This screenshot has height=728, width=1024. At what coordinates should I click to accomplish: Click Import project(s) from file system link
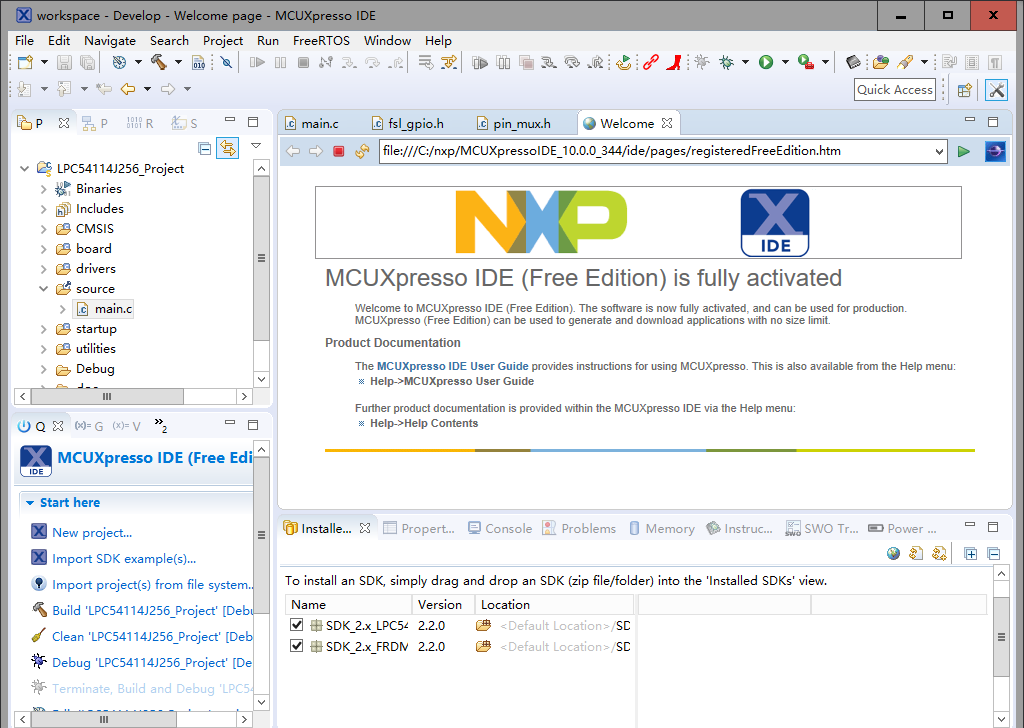point(152,584)
